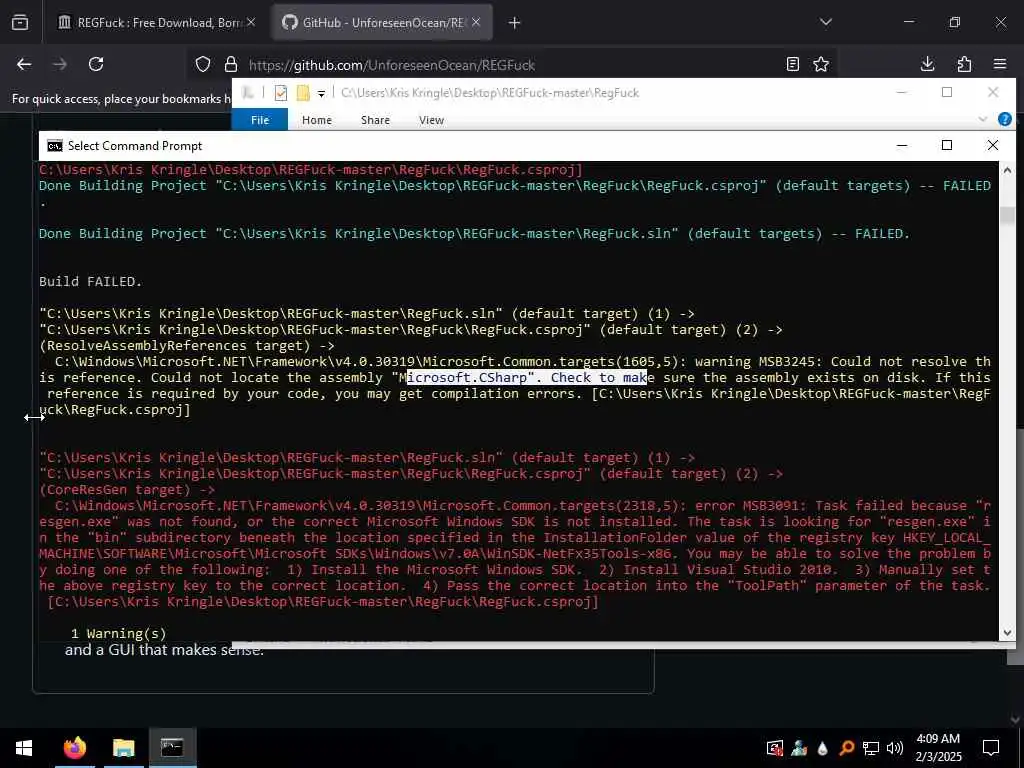The image size is (1024, 768).
Task: Open a new browser tab
Action: [x=515, y=23]
